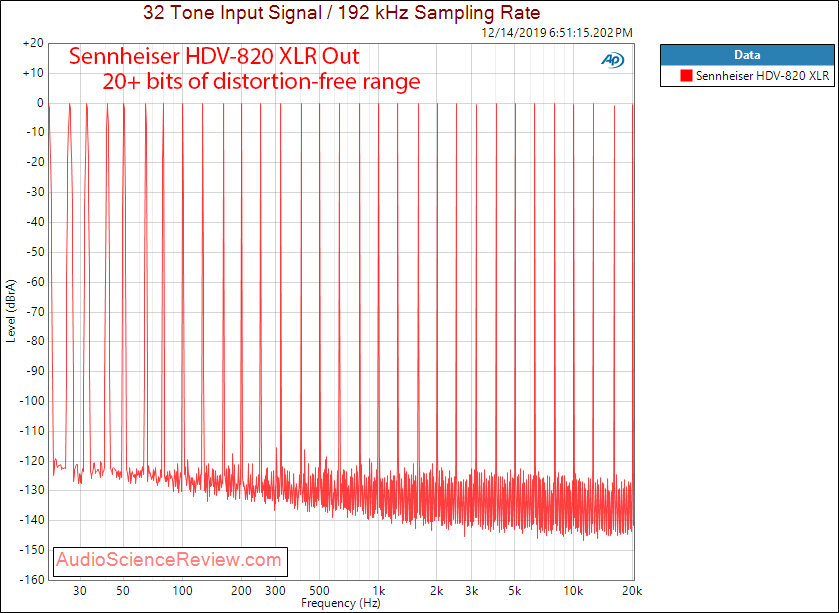Click the "+20" y-axis tick label
The image size is (839, 613).
33,43
